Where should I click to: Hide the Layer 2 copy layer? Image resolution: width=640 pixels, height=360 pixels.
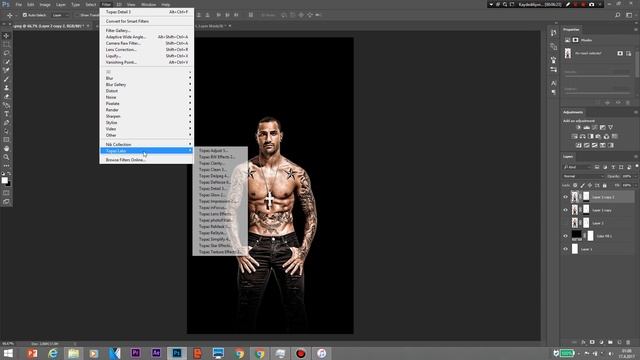coord(566,210)
